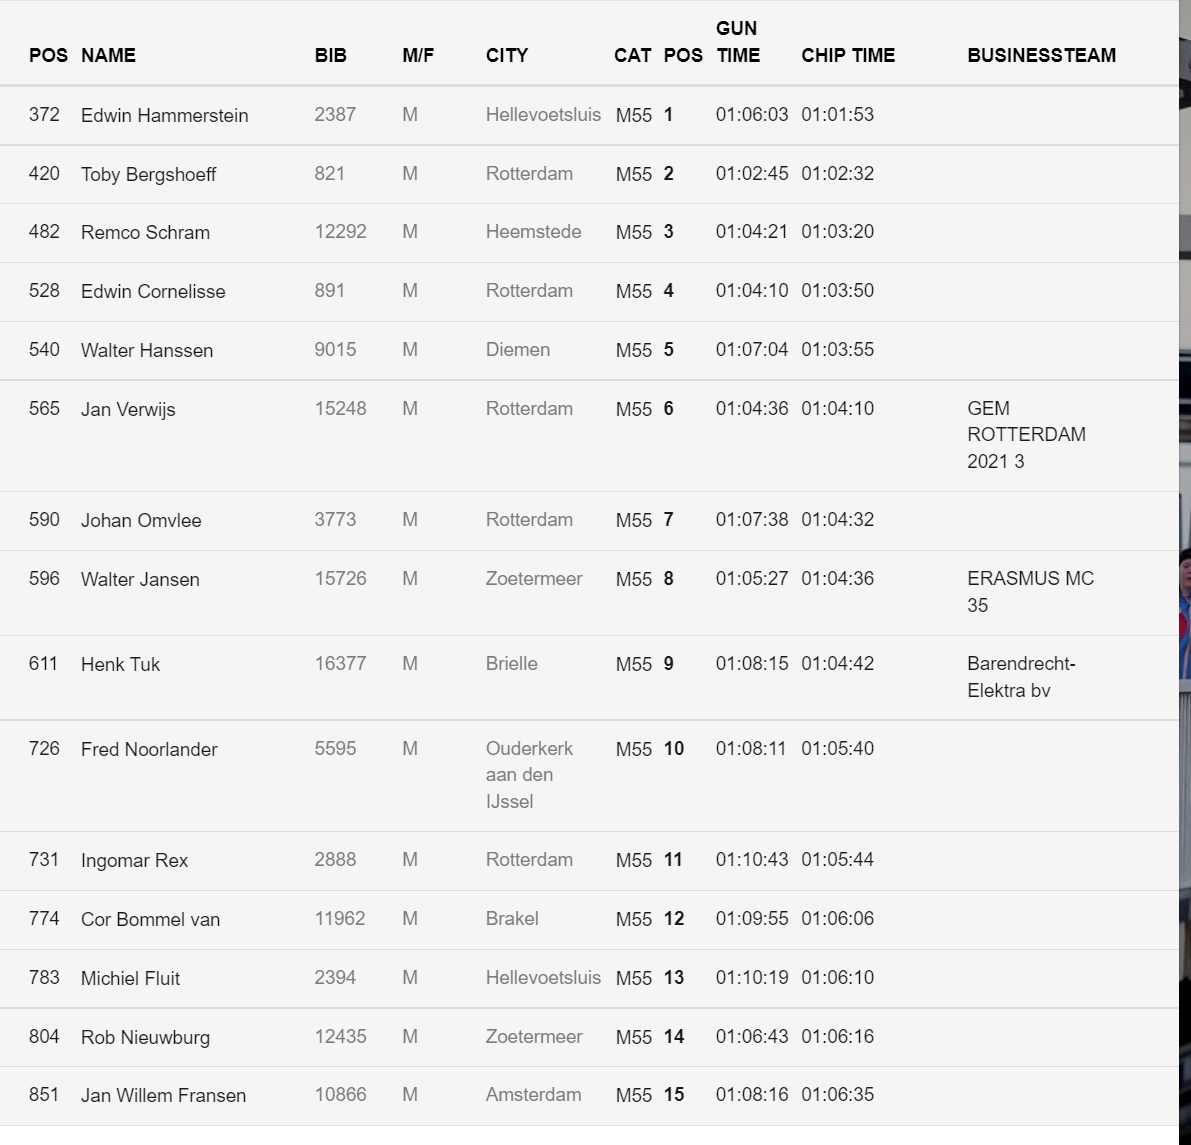1191x1145 pixels.
Task: Click the BIB column header
Action: pos(330,55)
